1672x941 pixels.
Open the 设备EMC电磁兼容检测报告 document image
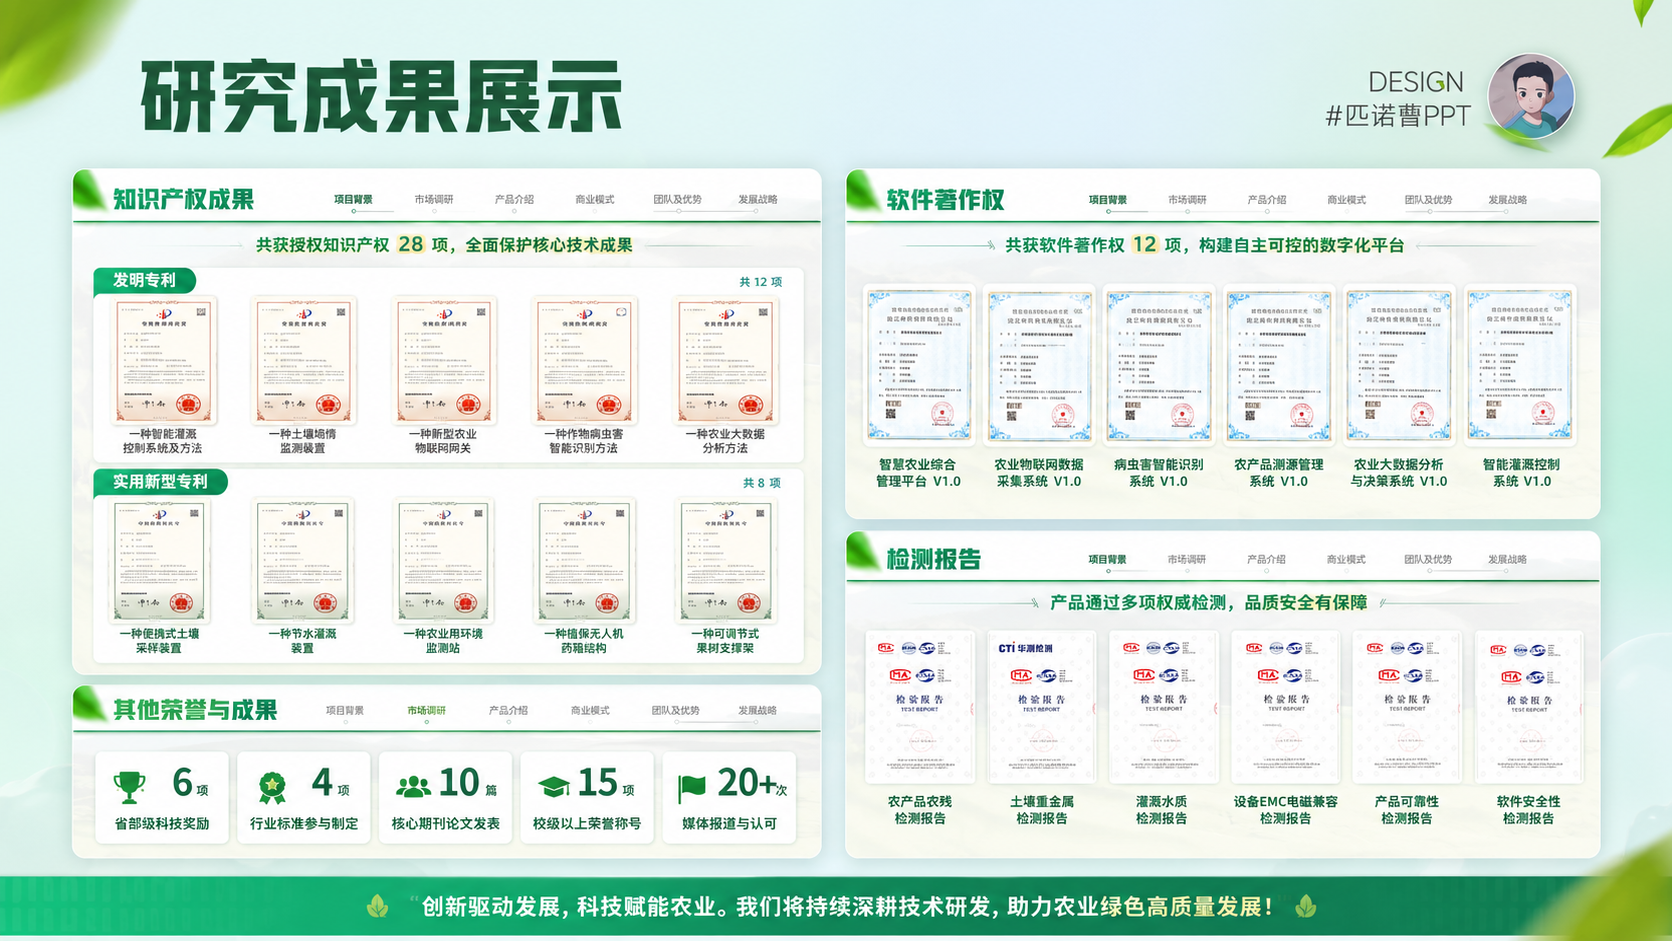1285,706
